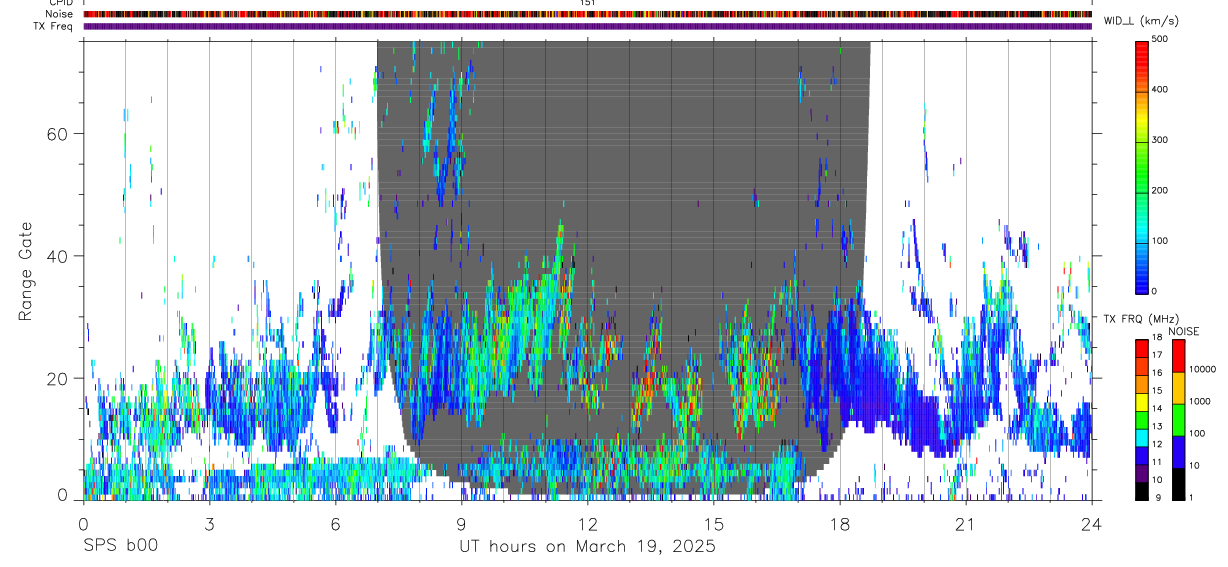Pick the spectral width rainbow colorbar

tap(1142, 166)
